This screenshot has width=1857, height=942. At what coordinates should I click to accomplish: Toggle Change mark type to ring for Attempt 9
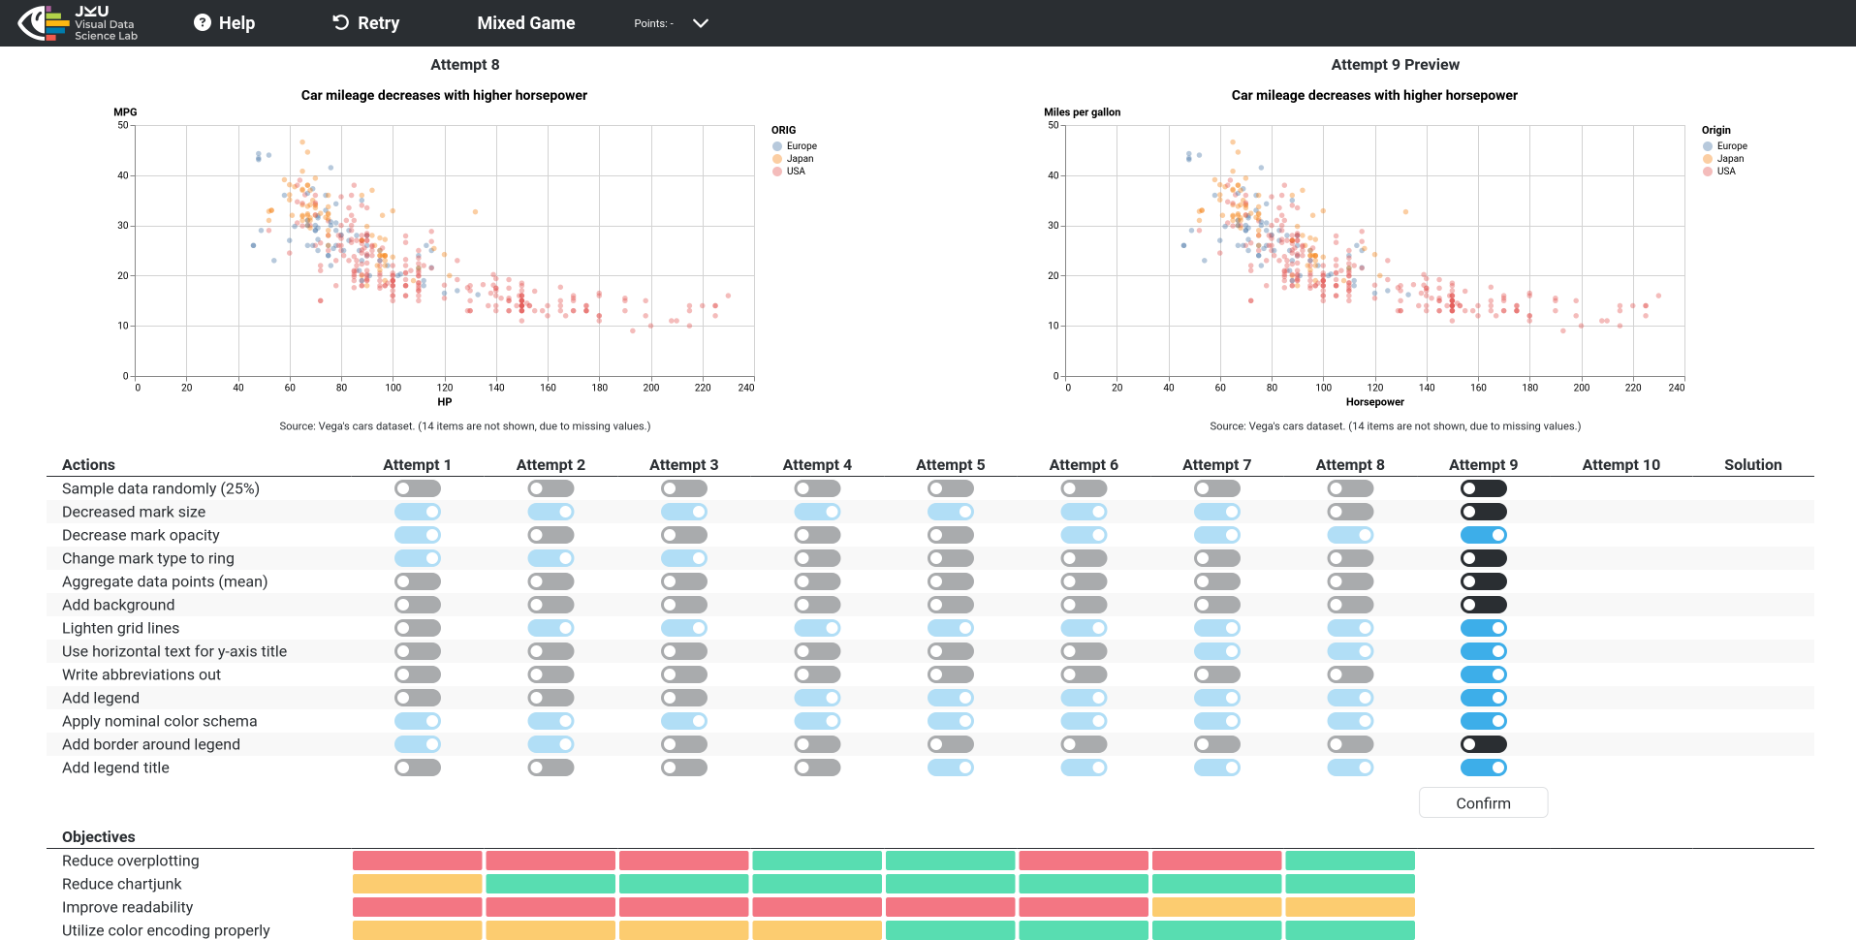click(1483, 558)
